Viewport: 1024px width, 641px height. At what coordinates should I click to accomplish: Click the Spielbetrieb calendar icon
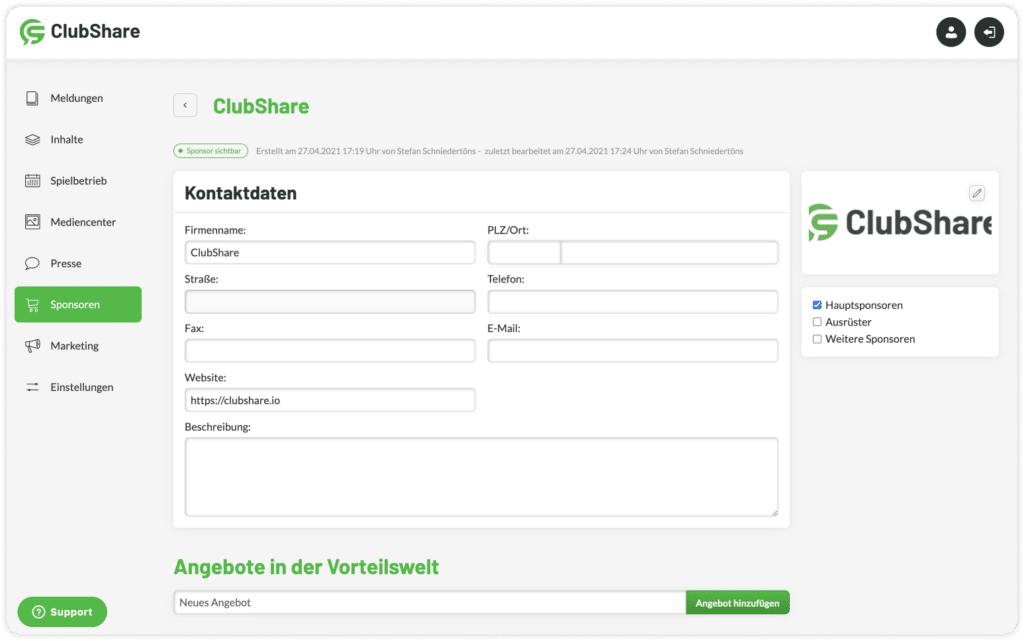(x=32, y=181)
